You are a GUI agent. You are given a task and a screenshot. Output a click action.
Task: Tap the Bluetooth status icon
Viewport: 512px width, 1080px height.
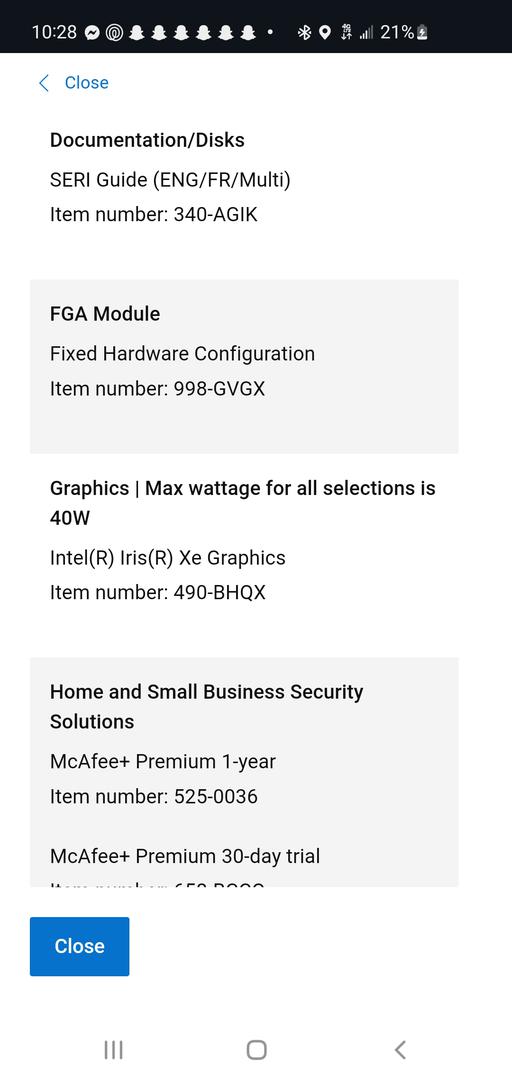pyautogui.click(x=304, y=32)
